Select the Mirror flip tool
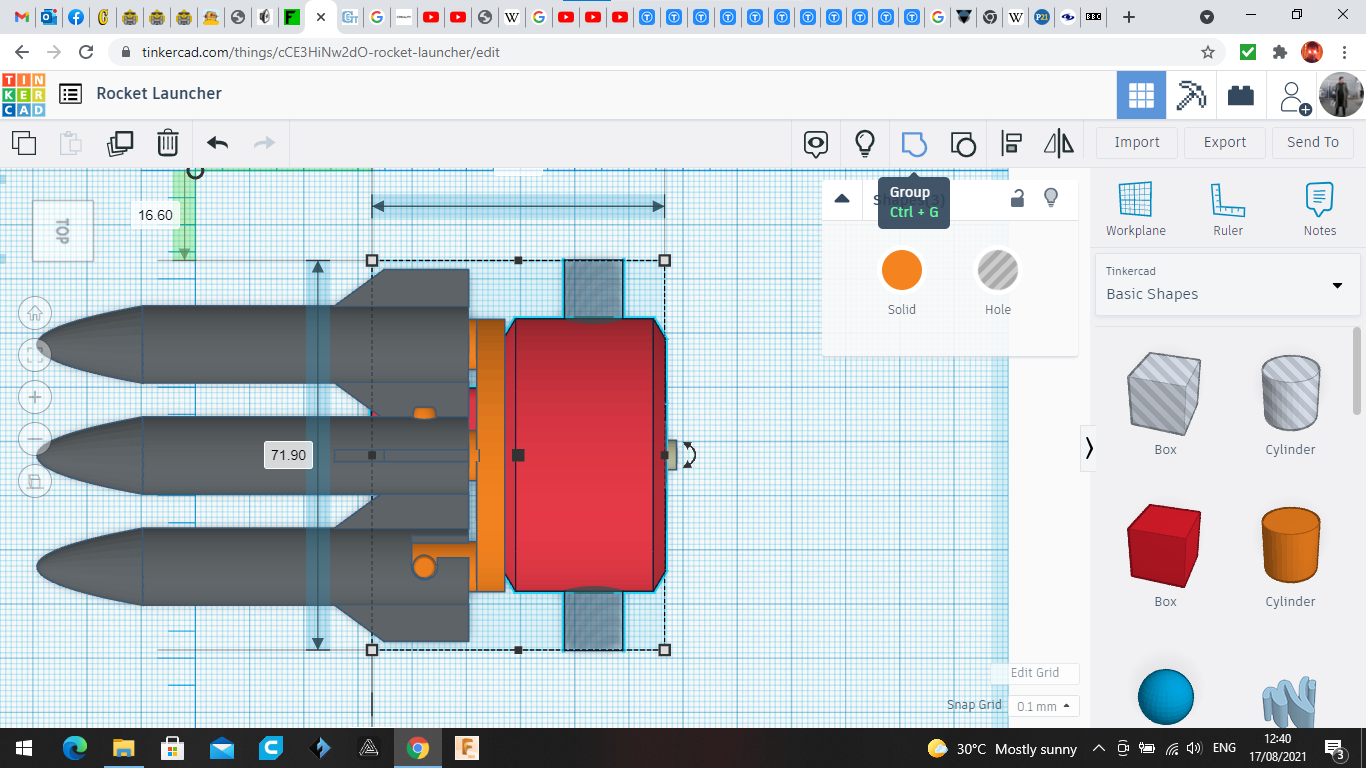The image size is (1366, 768). 1058,144
